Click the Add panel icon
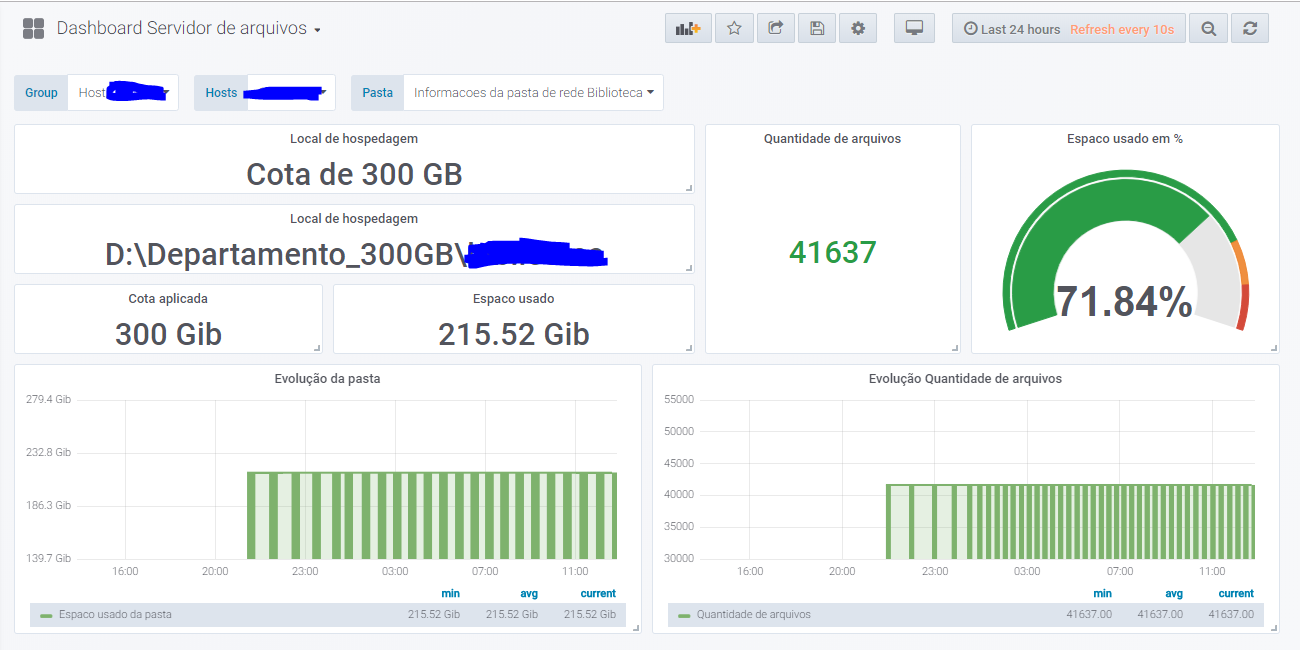The image size is (1300, 650). click(x=688, y=28)
